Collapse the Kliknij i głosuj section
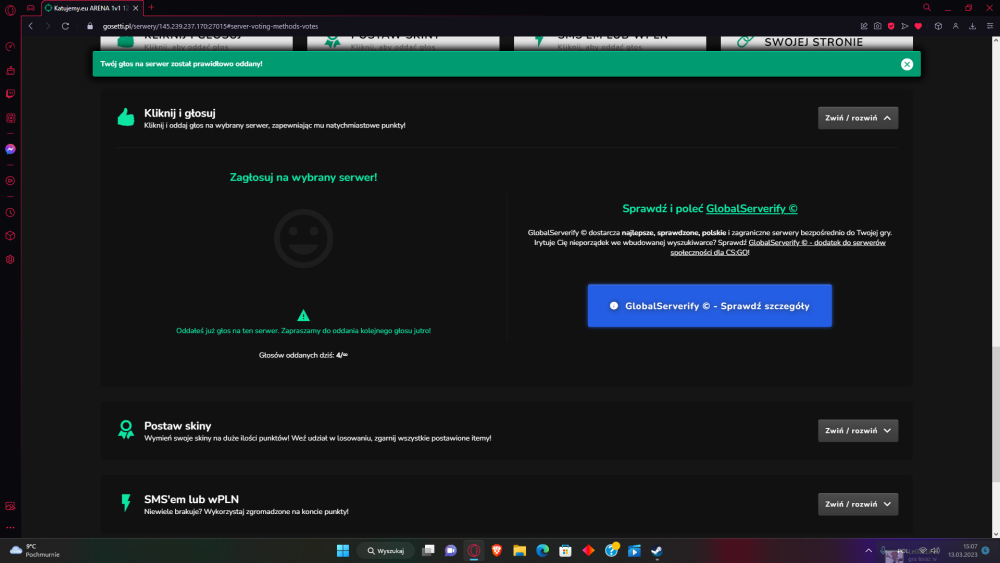 point(858,118)
